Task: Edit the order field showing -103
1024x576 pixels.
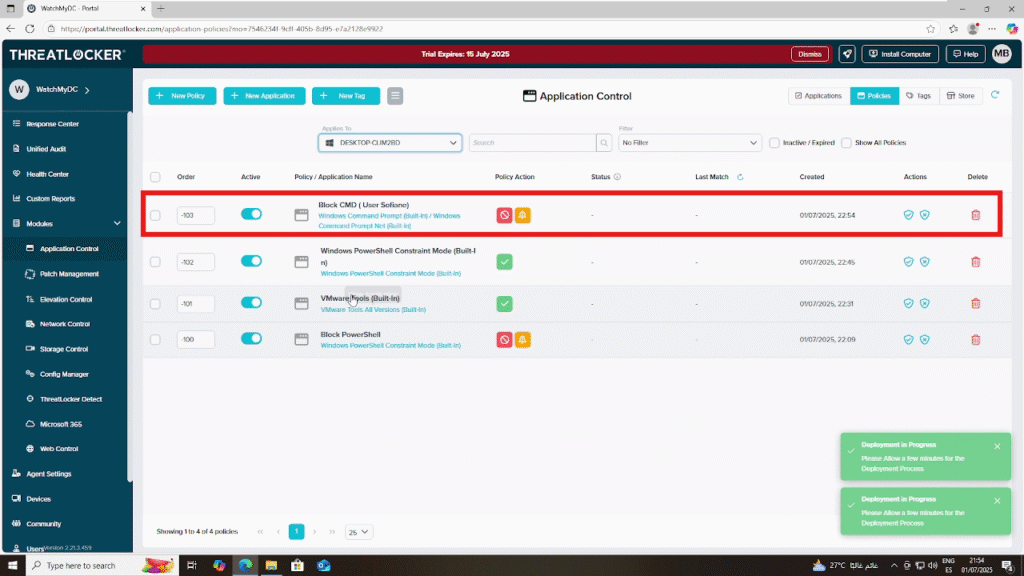Action: click(x=195, y=216)
